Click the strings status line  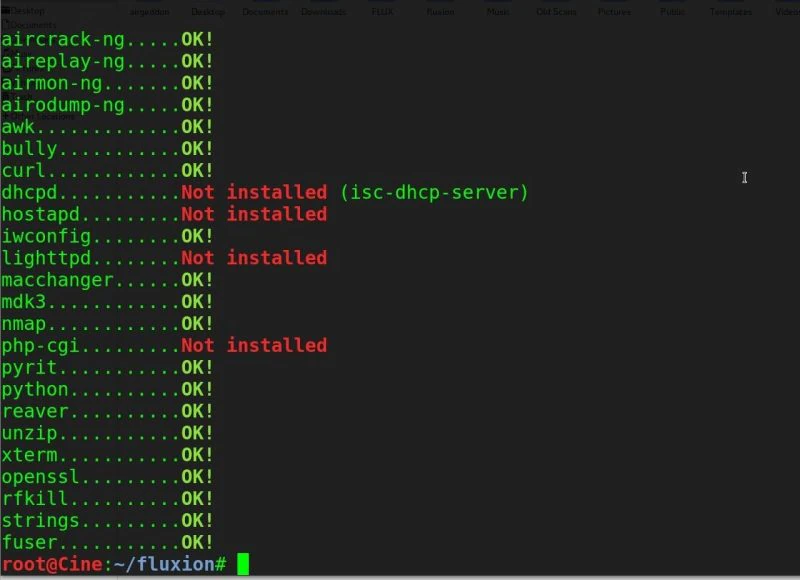coord(107,521)
